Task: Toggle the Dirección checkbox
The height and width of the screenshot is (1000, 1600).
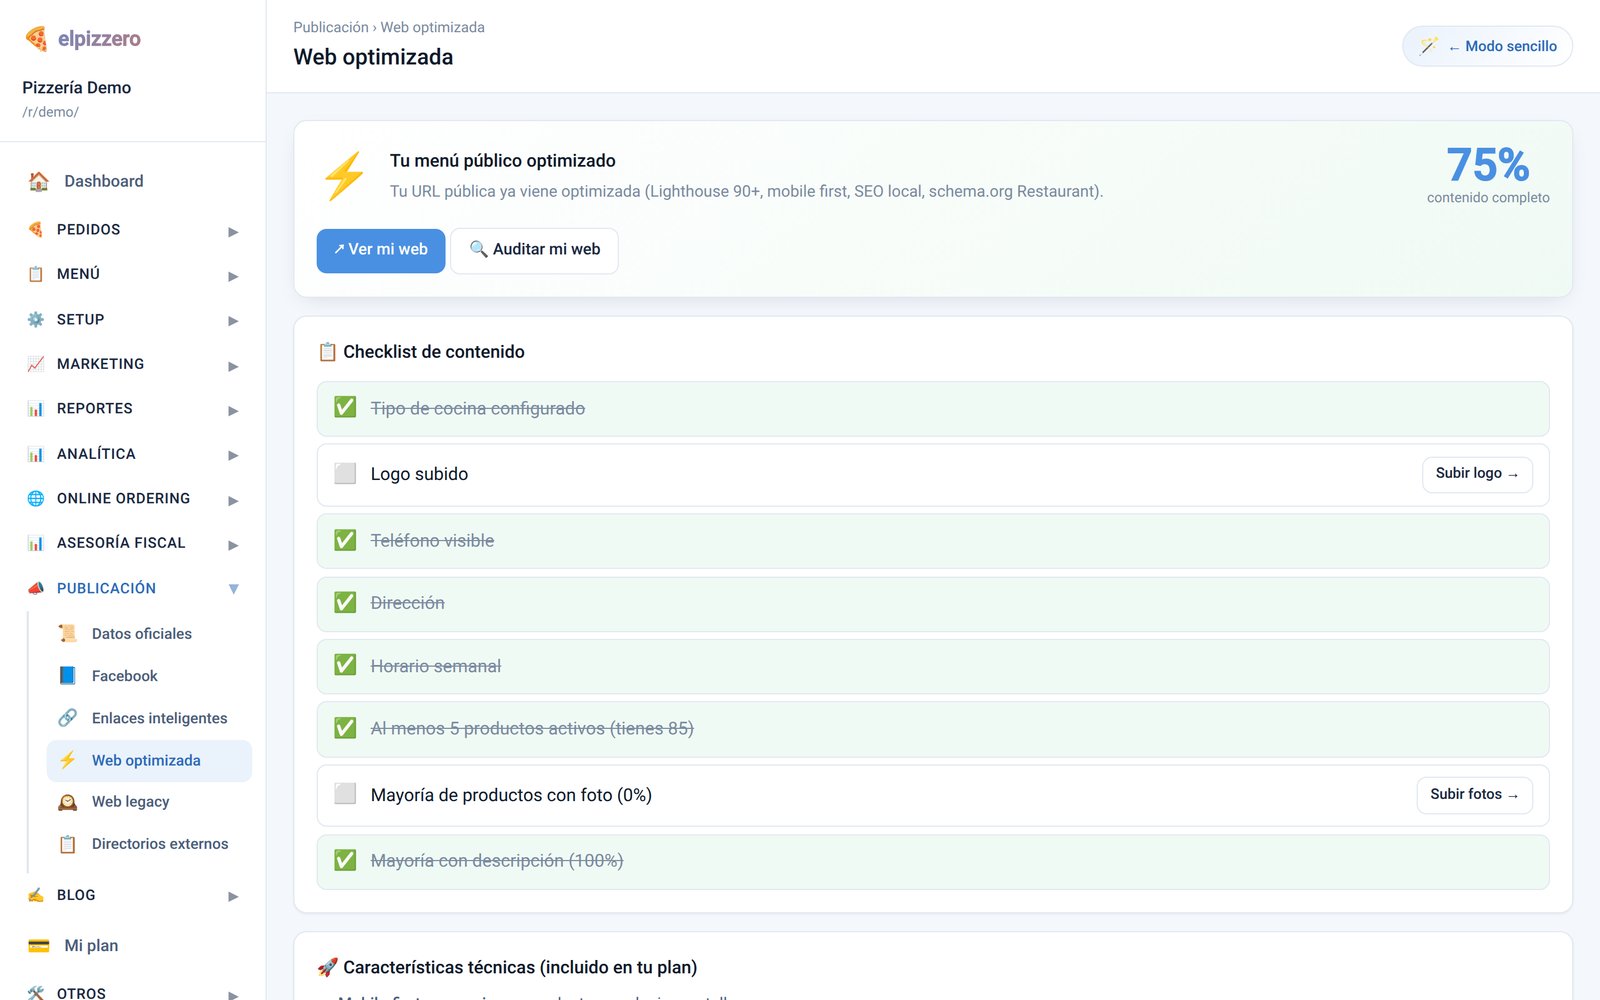Action: 345,602
